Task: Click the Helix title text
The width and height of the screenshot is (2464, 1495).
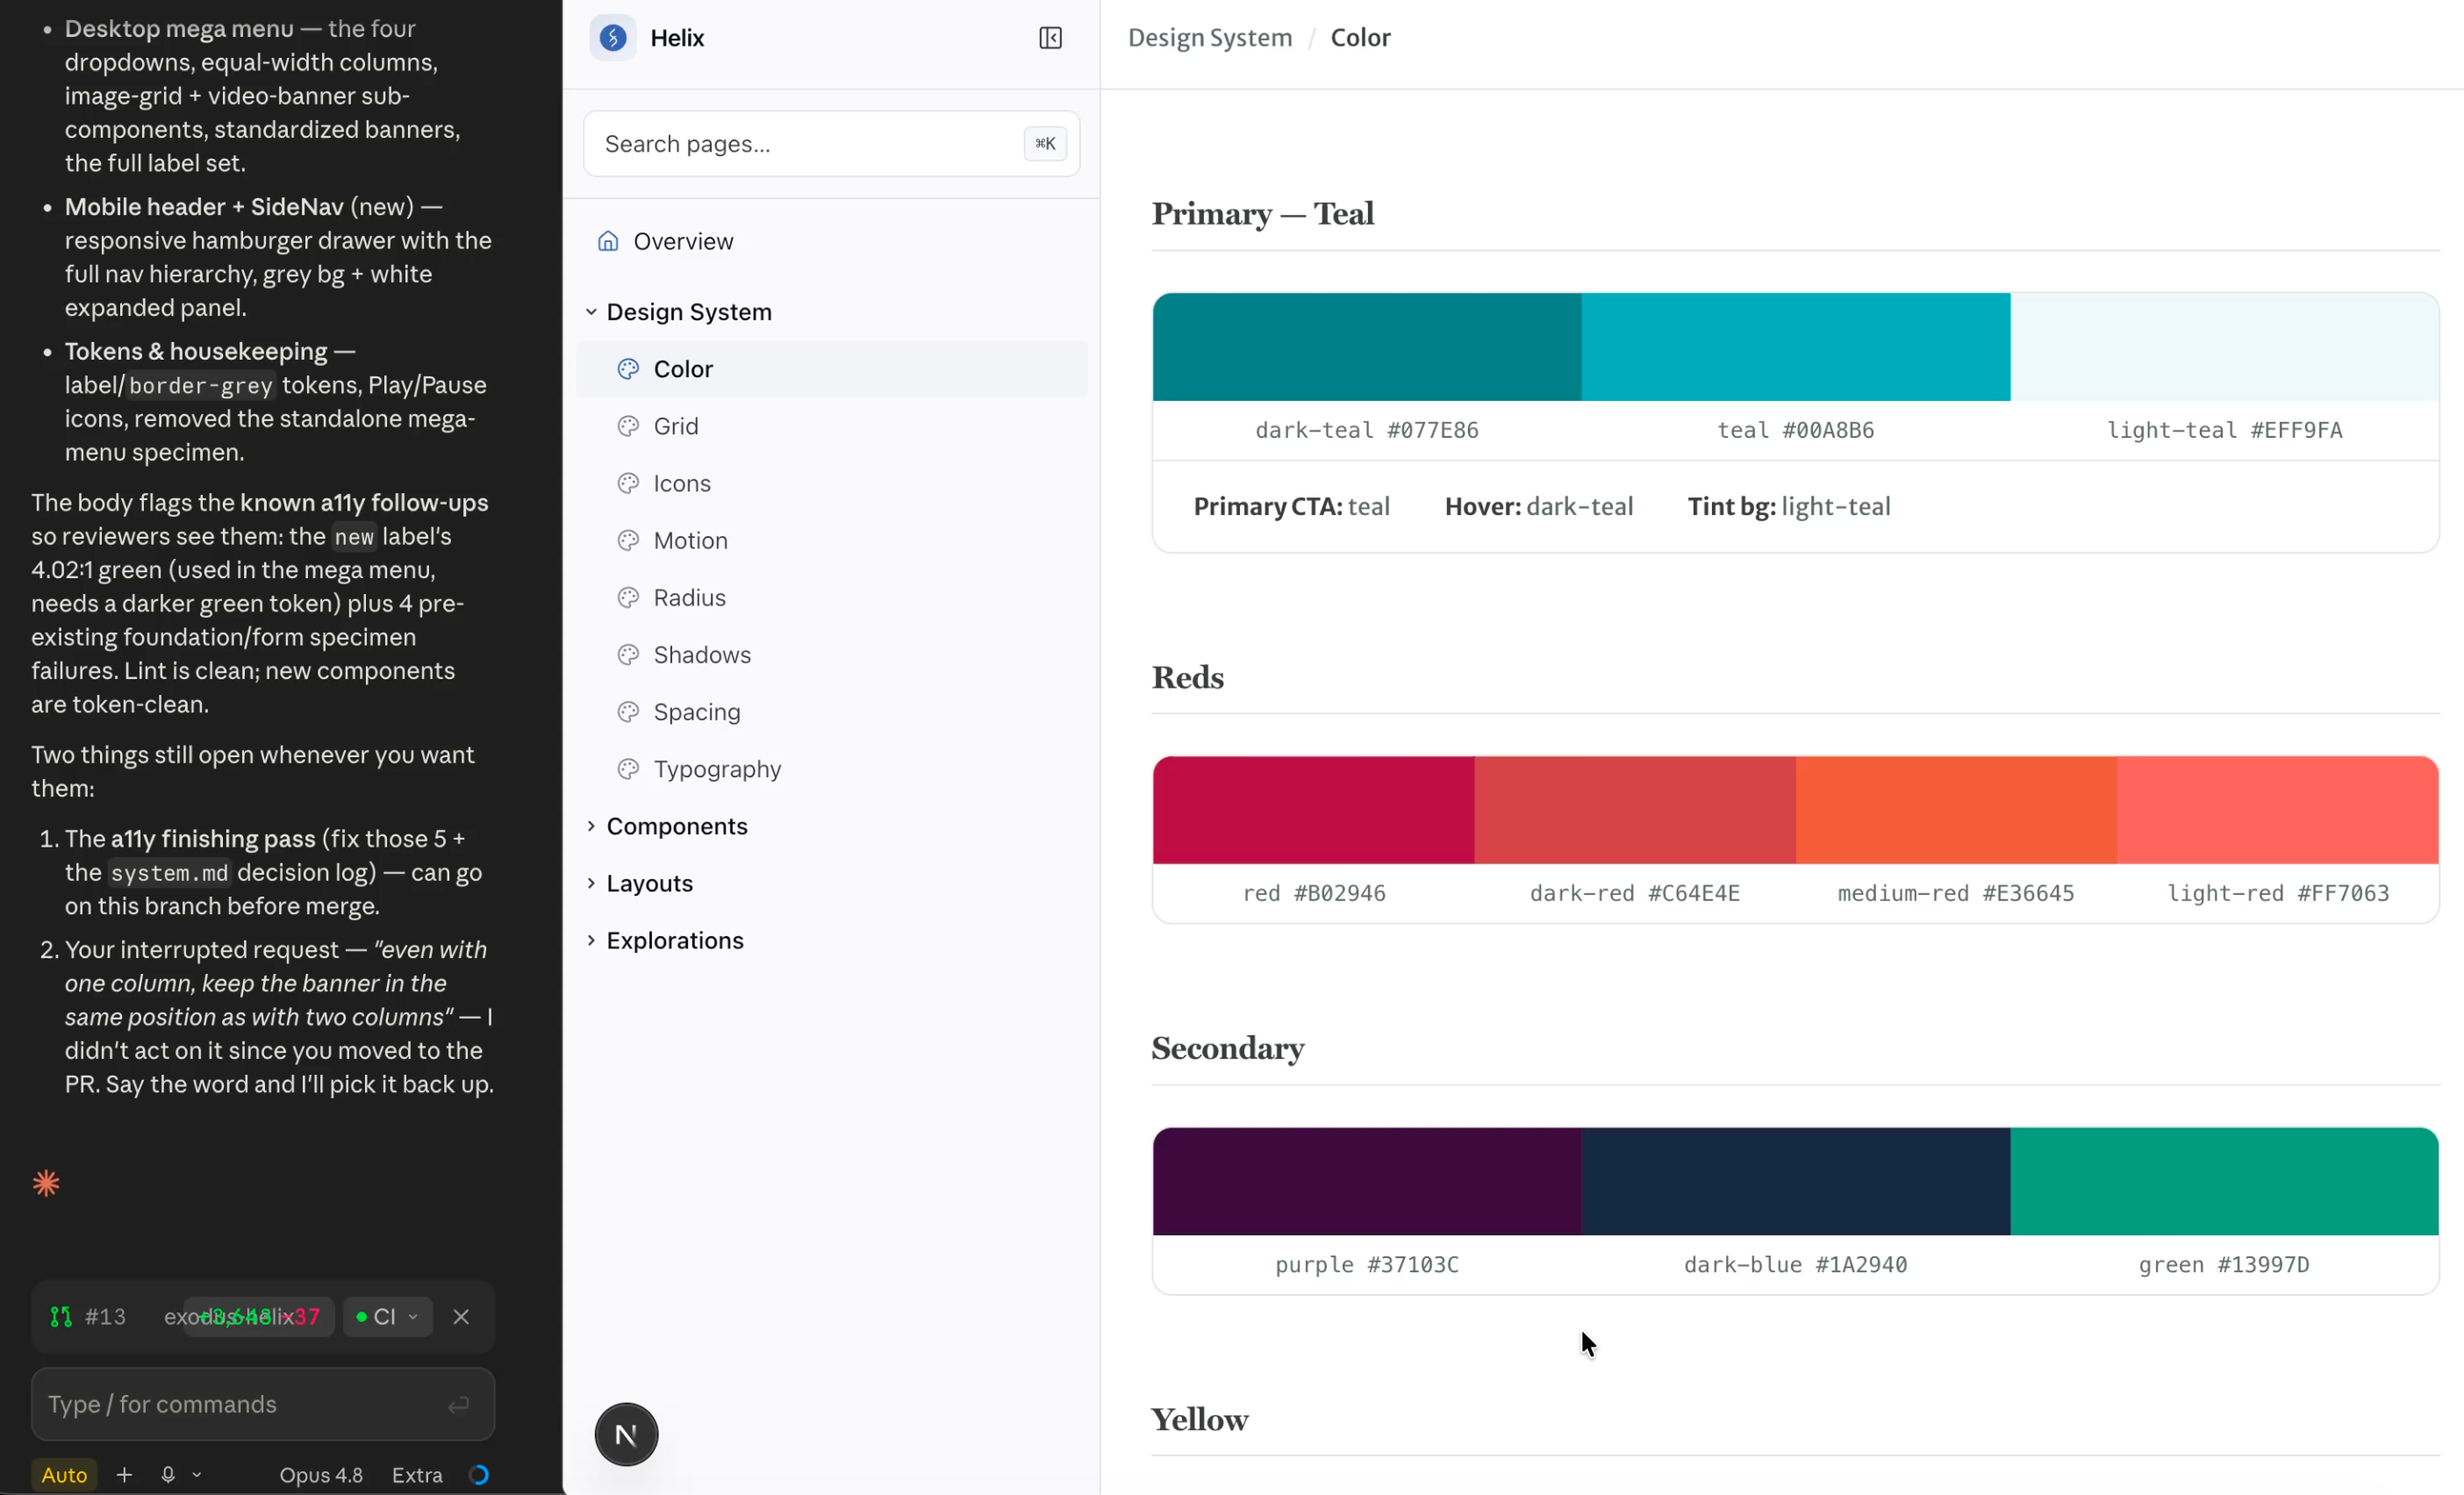Action: click(x=677, y=38)
